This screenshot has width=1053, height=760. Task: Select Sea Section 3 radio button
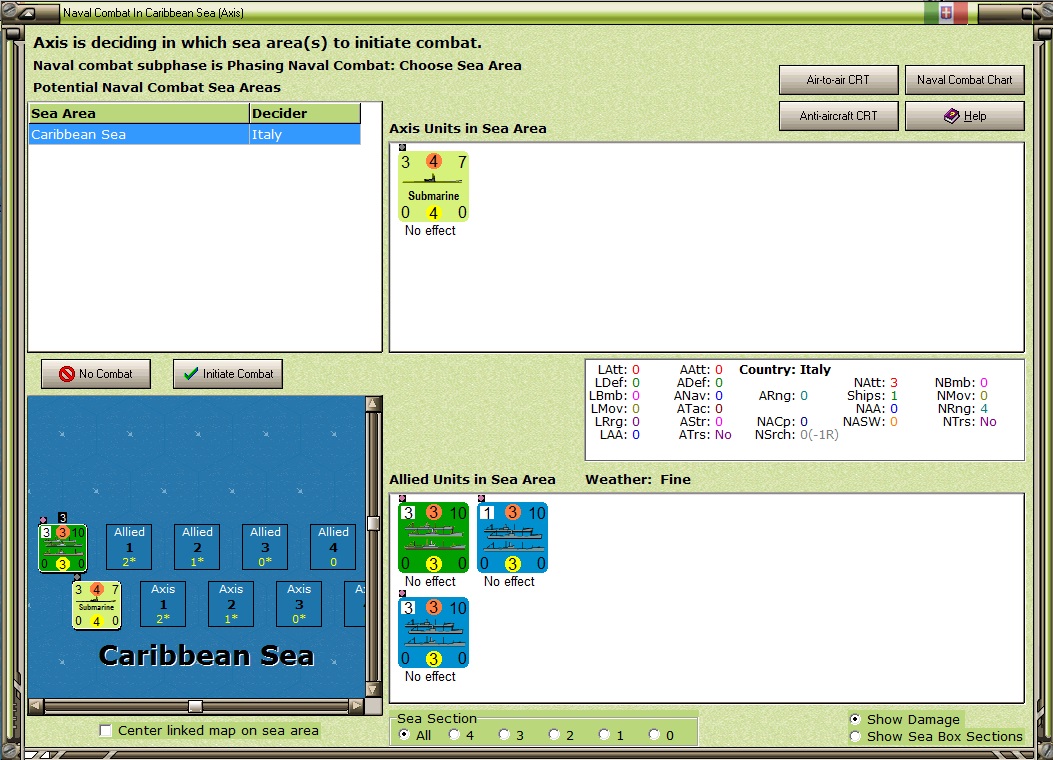[x=504, y=735]
